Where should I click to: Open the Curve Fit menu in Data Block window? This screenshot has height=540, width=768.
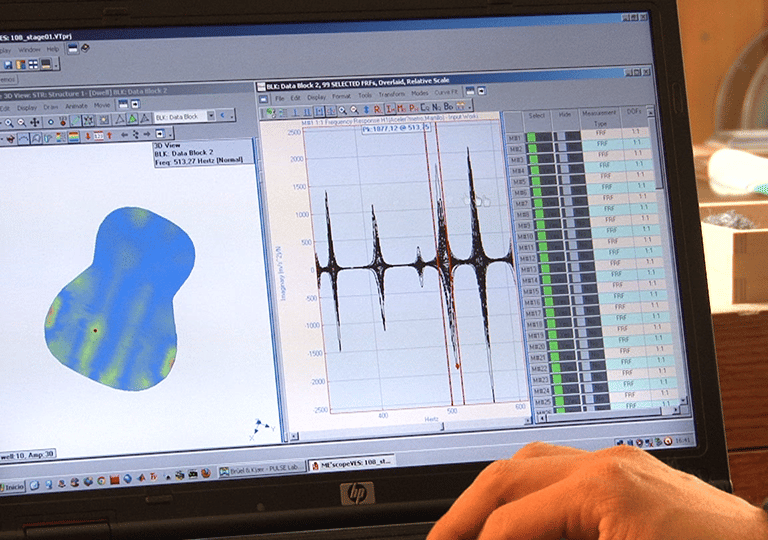[x=446, y=92]
